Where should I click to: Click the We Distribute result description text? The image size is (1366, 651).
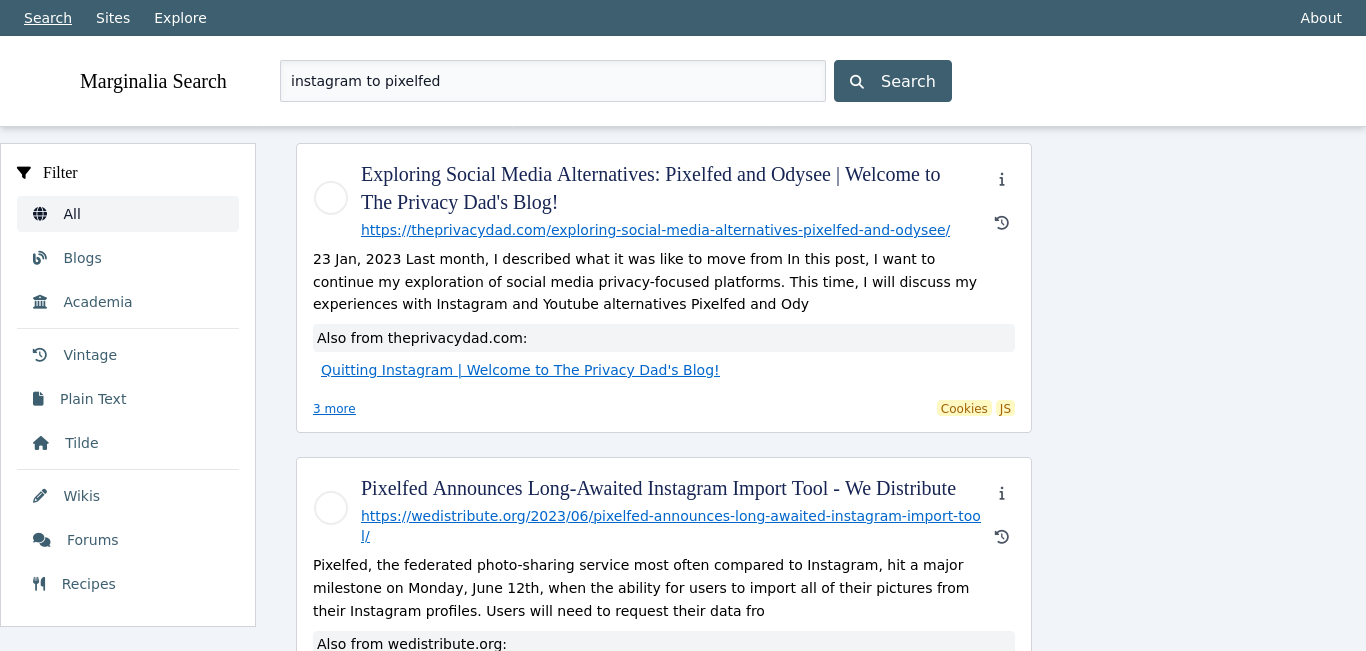click(641, 588)
